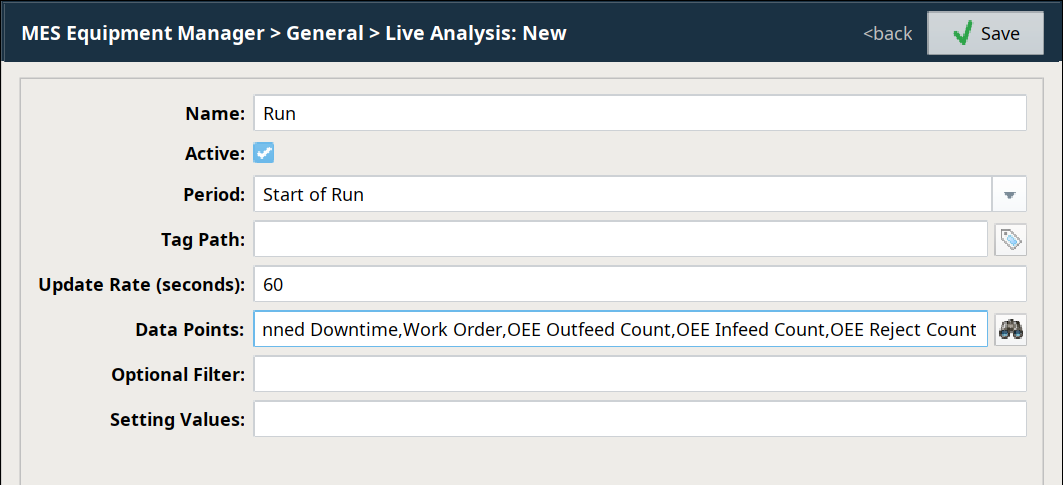This screenshot has height=485, width=1063.
Task: Select the Update Rate seconds field
Action: (x=640, y=285)
